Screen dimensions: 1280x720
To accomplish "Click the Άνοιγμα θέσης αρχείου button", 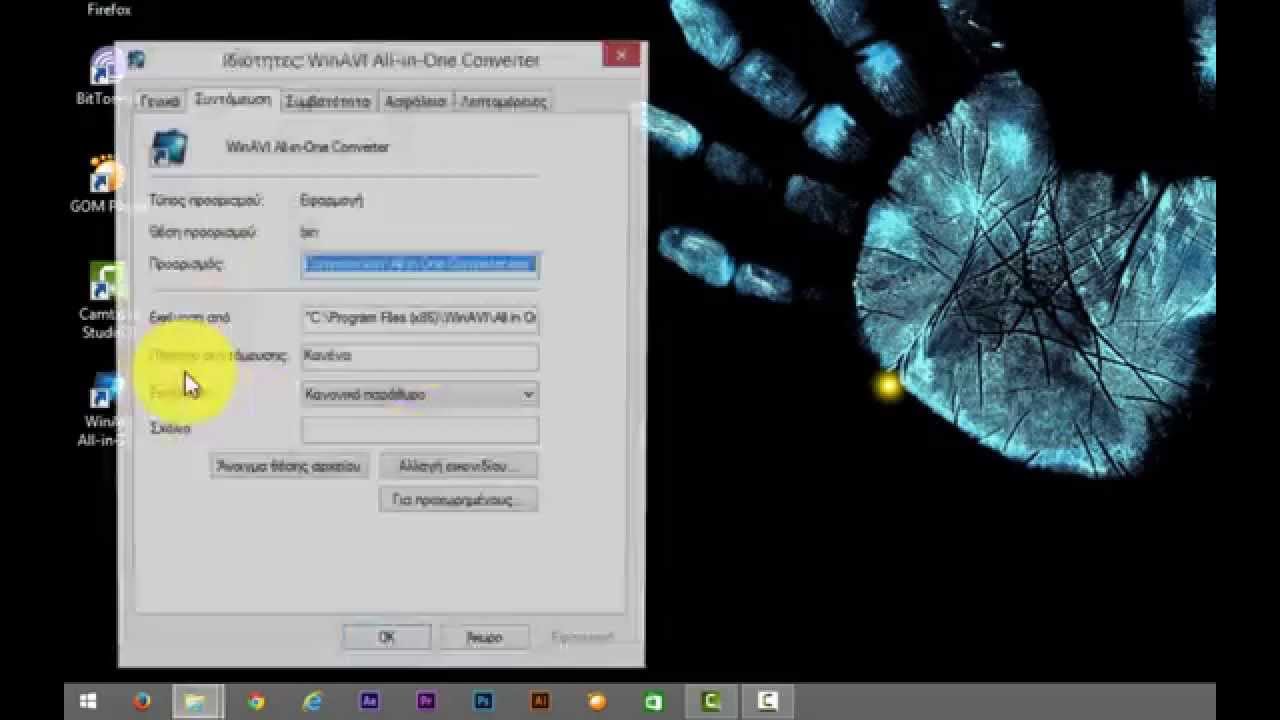I will point(289,466).
